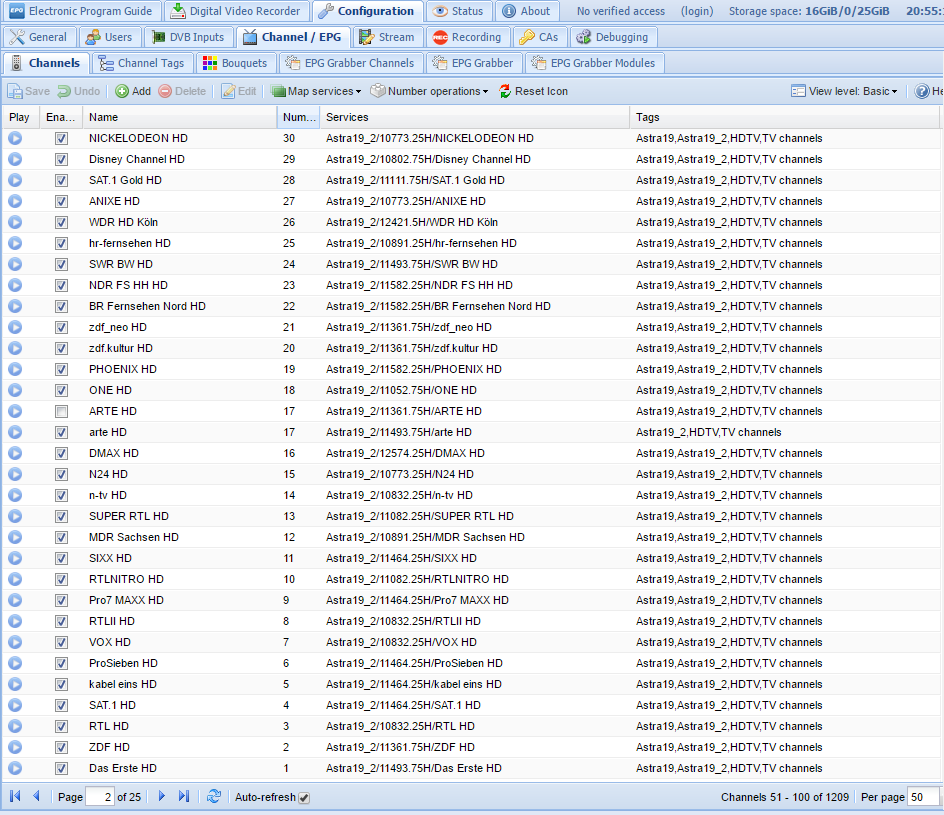Uncheck enabled box for NICKELODEON HD
The image size is (944, 815).
[x=61, y=138]
